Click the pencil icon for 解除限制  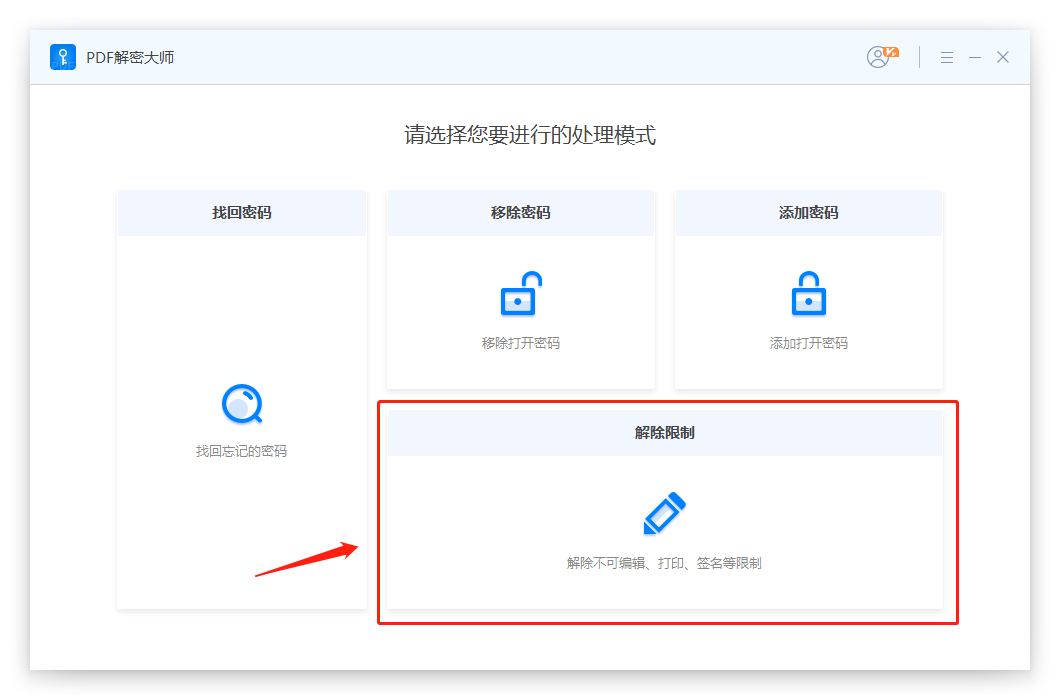pyautogui.click(x=665, y=513)
